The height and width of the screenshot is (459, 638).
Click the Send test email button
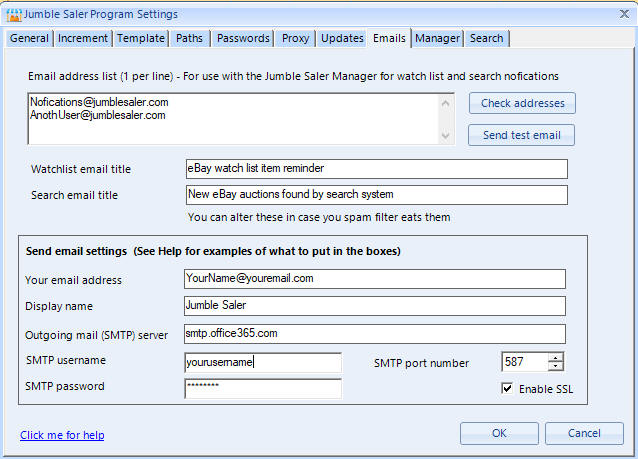522,135
